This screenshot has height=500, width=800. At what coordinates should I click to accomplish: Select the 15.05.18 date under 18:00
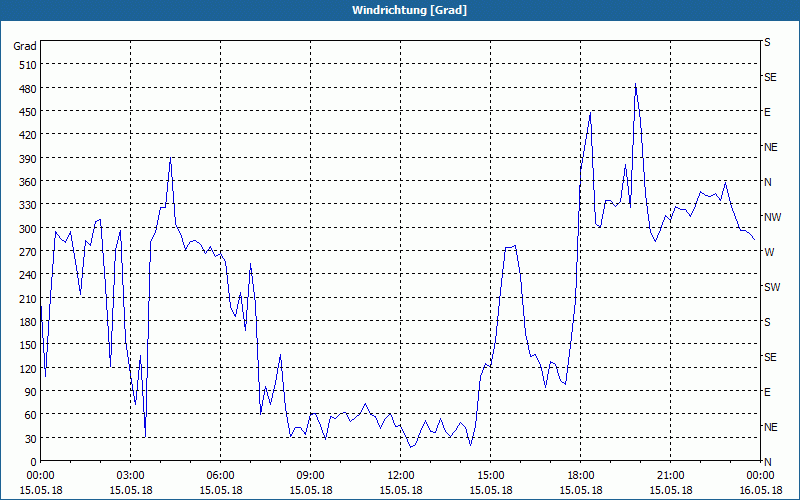click(x=581, y=490)
